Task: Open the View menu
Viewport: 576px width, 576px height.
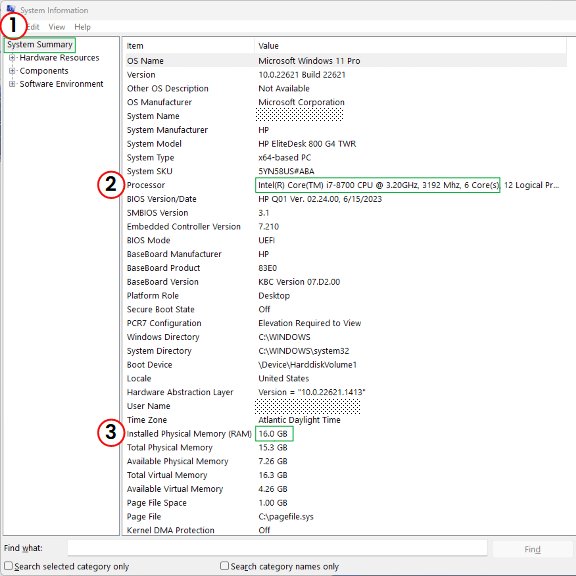Action: tap(57, 27)
